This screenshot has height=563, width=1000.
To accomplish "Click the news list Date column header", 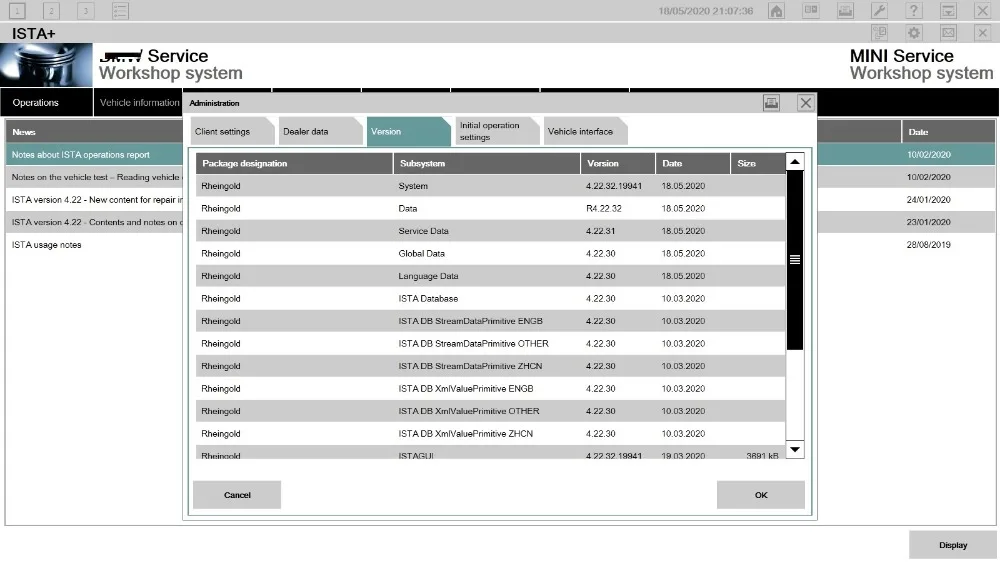I will [948, 132].
